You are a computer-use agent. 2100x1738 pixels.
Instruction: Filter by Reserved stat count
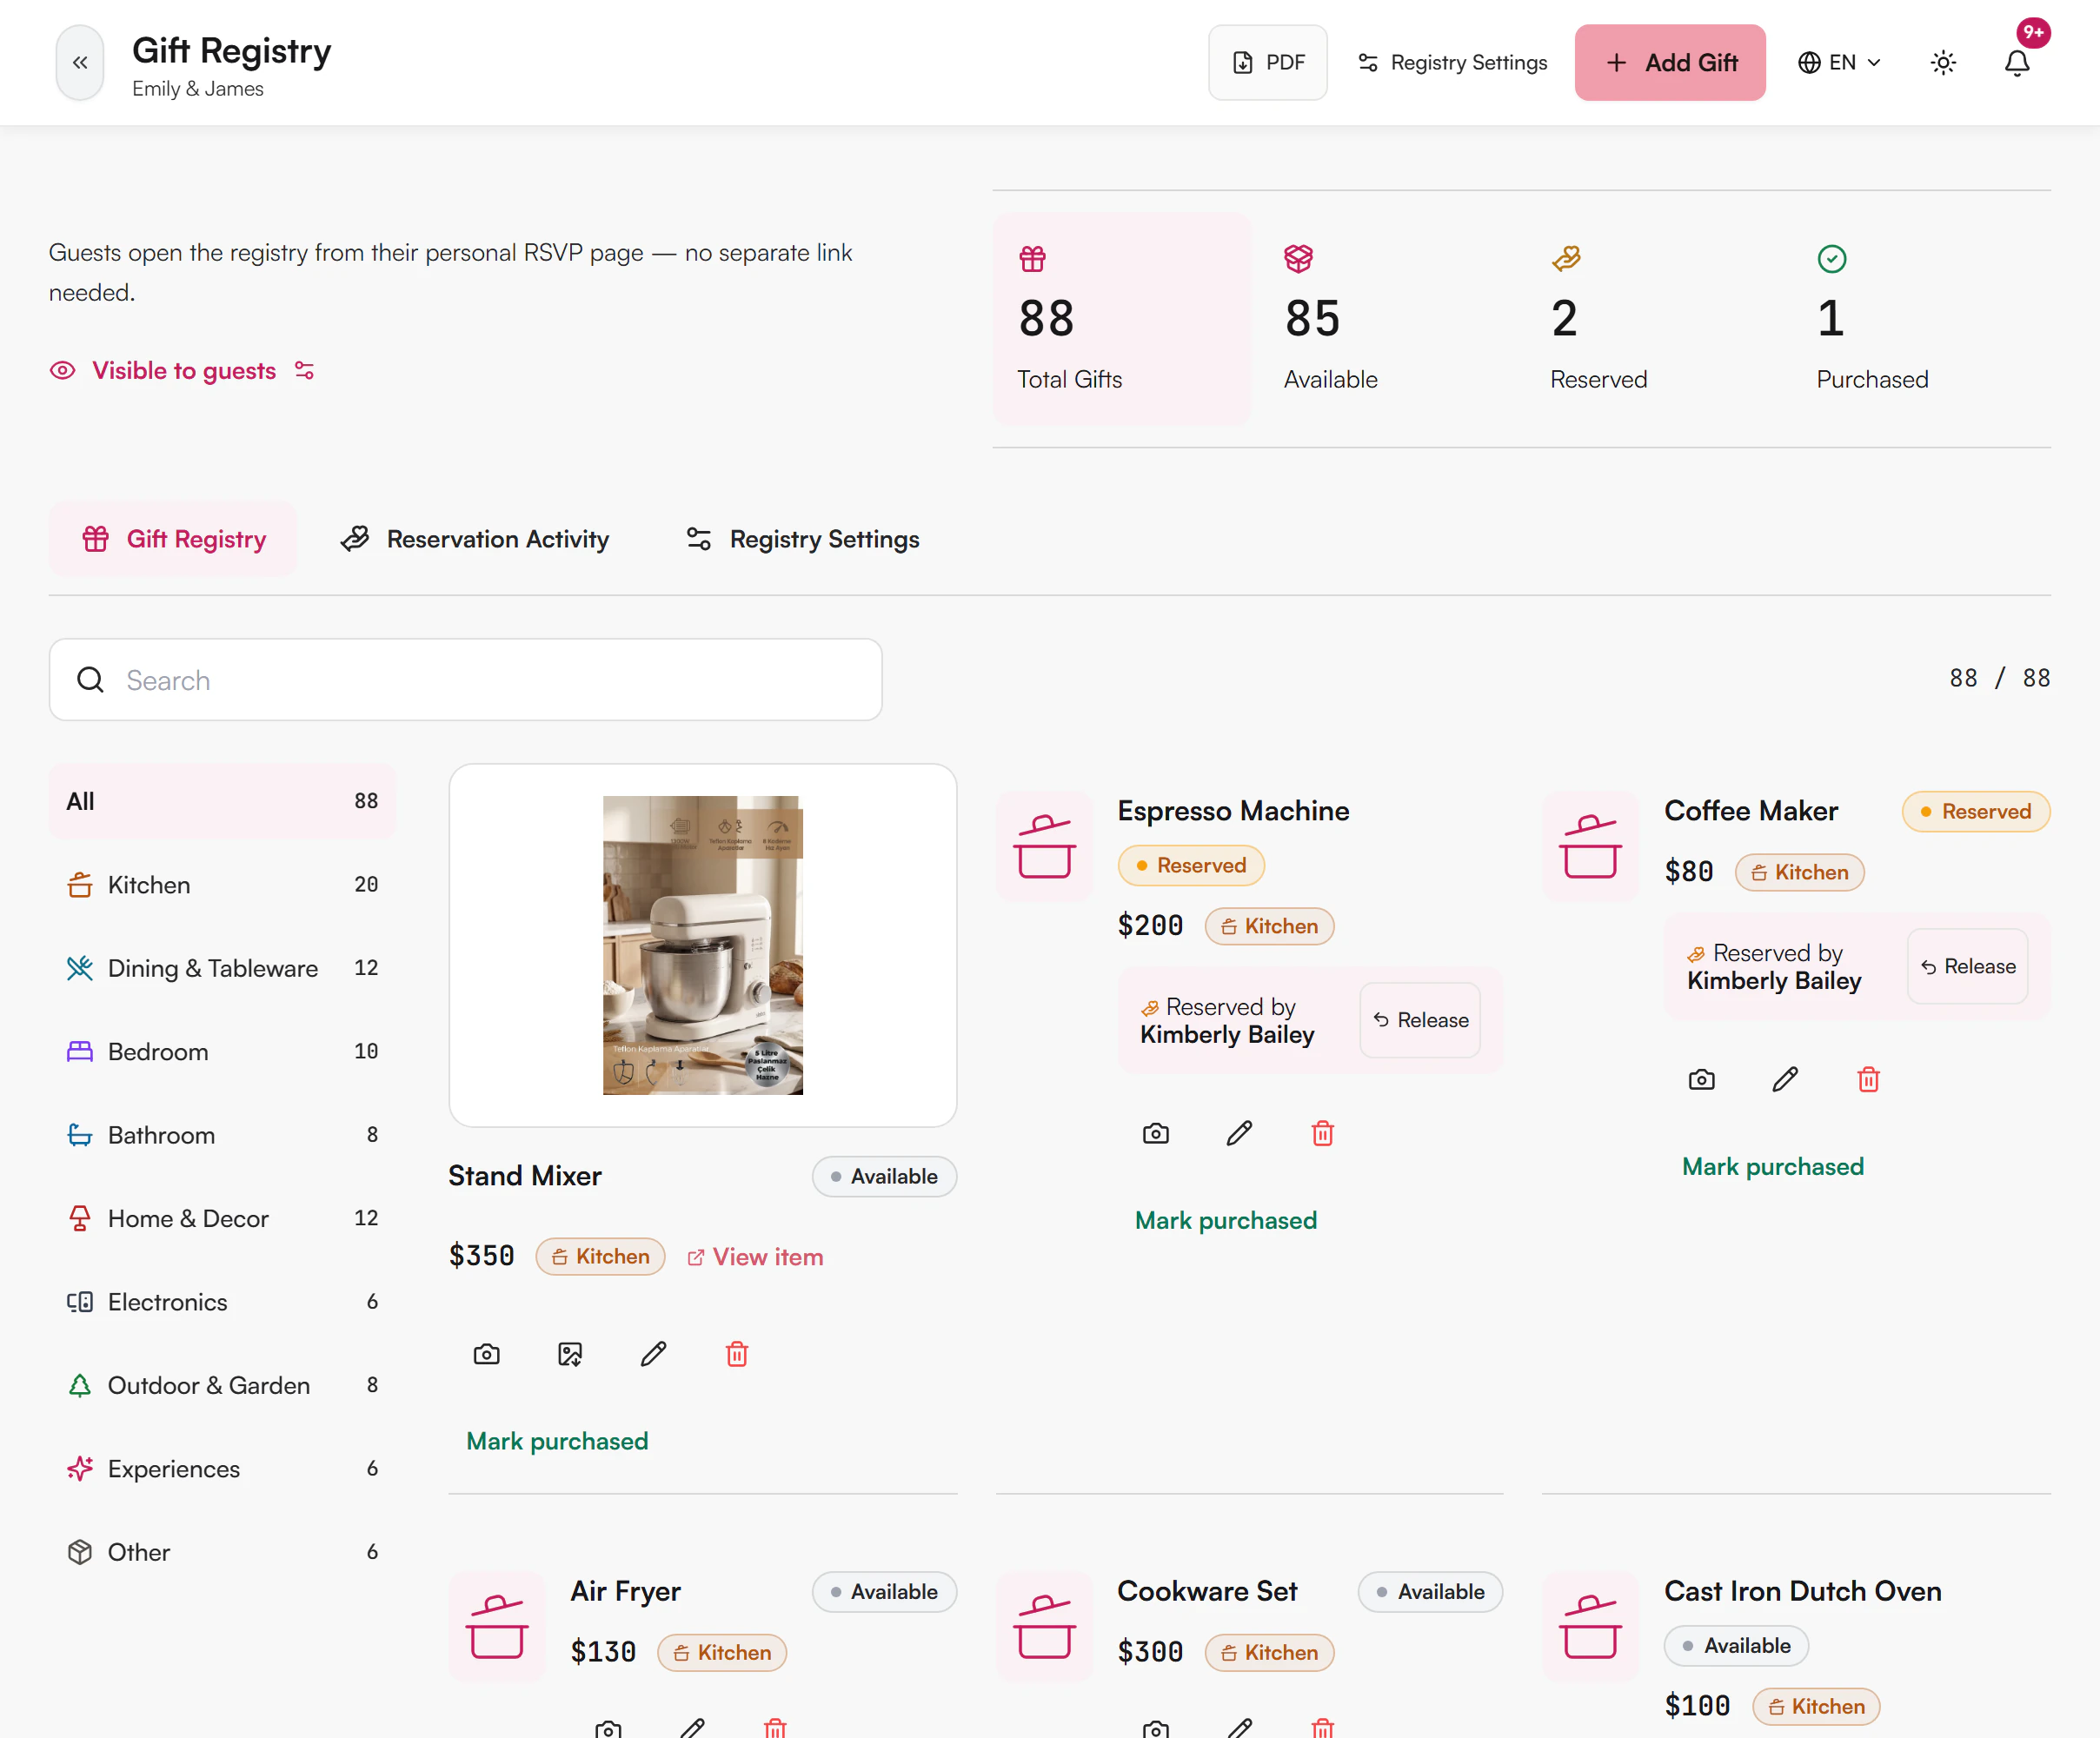pyautogui.click(x=1654, y=319)
